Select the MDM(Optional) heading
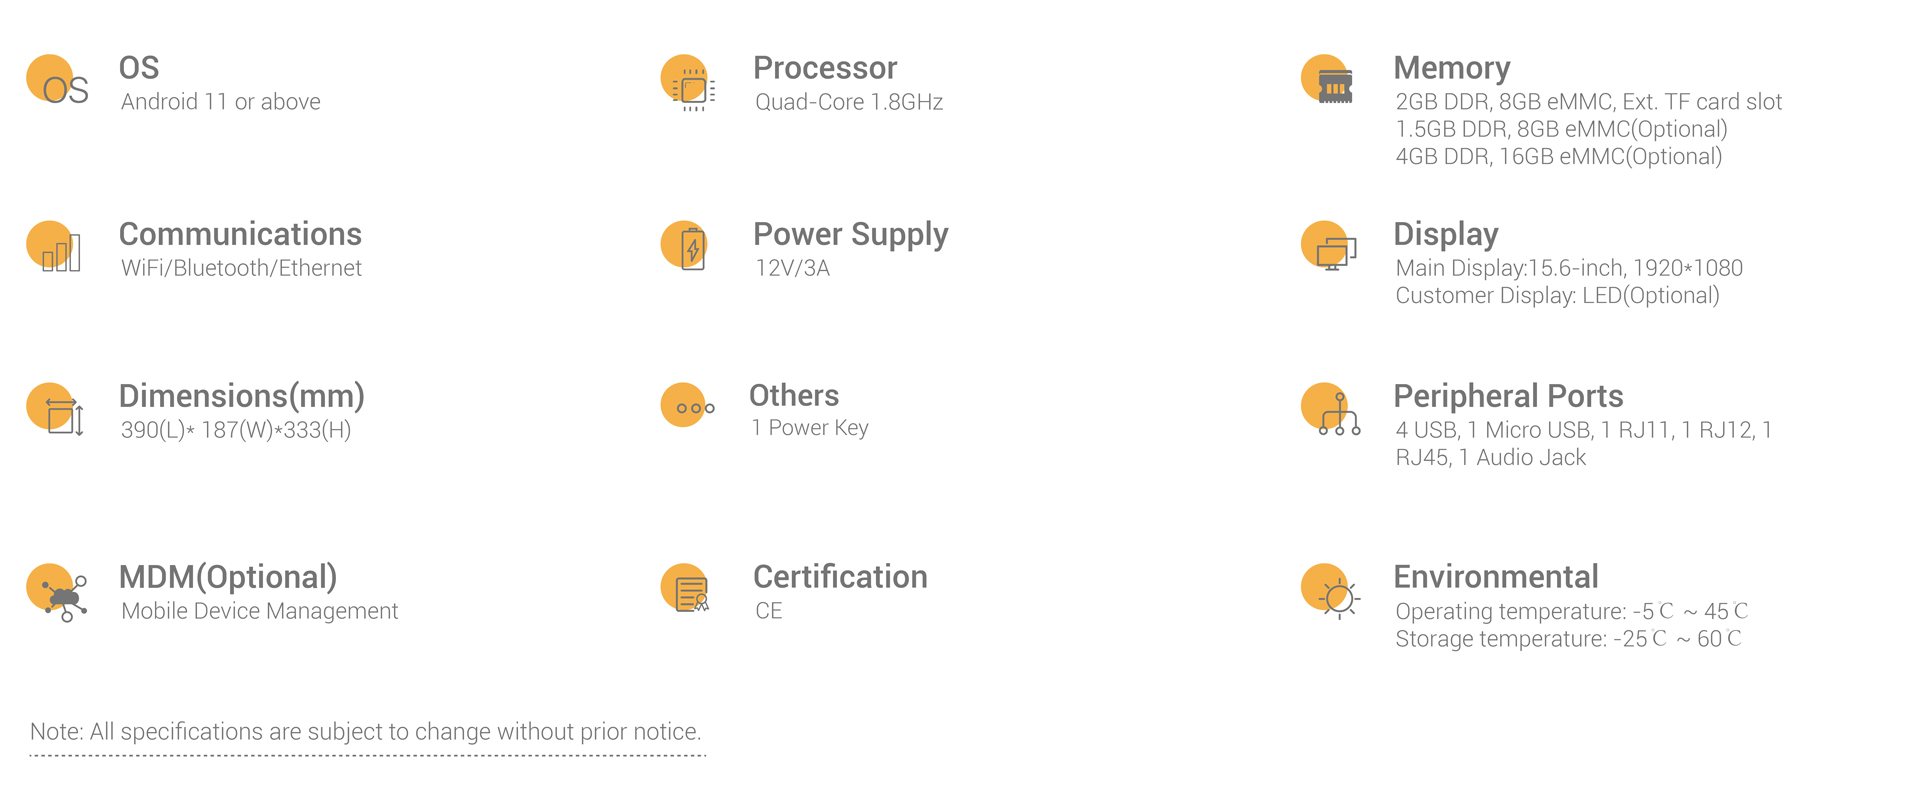 228,577
